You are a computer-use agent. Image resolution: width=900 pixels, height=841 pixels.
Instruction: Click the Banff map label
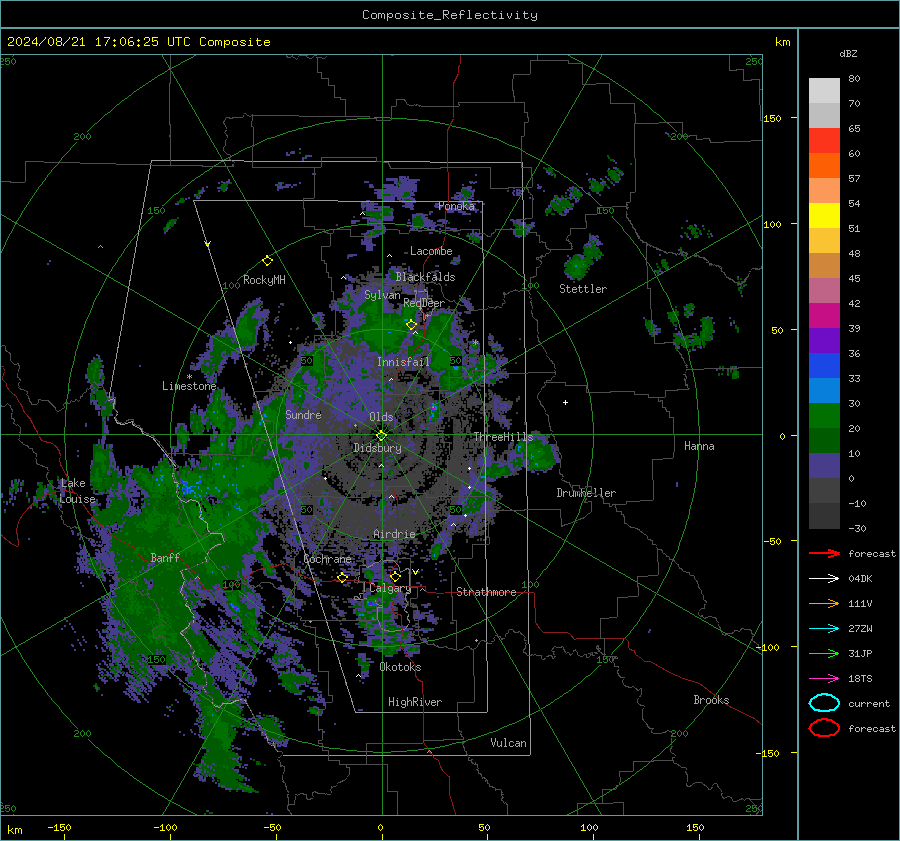click(165, 557)
